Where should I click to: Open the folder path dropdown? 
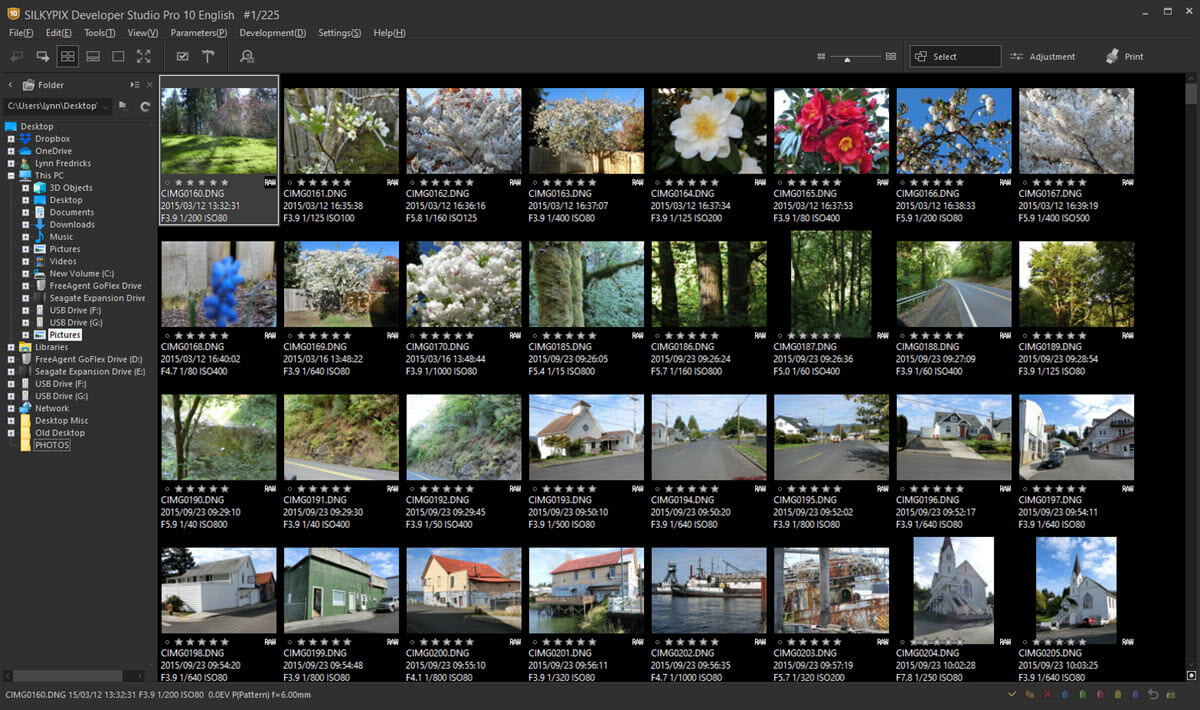pos(105,105)
